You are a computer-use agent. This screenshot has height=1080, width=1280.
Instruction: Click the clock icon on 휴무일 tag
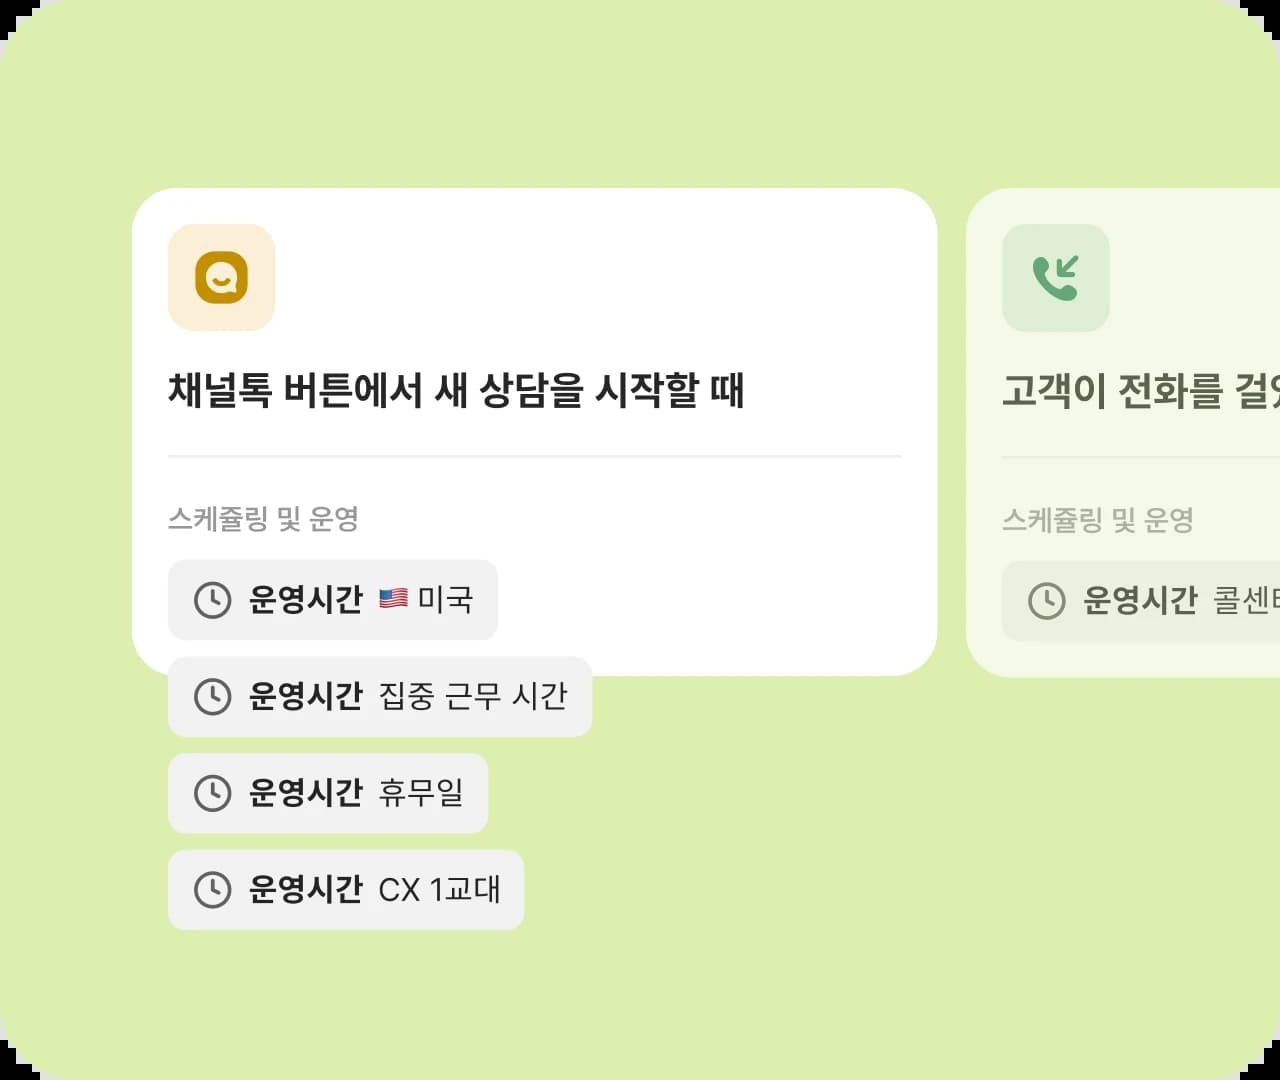coord(212,793)
